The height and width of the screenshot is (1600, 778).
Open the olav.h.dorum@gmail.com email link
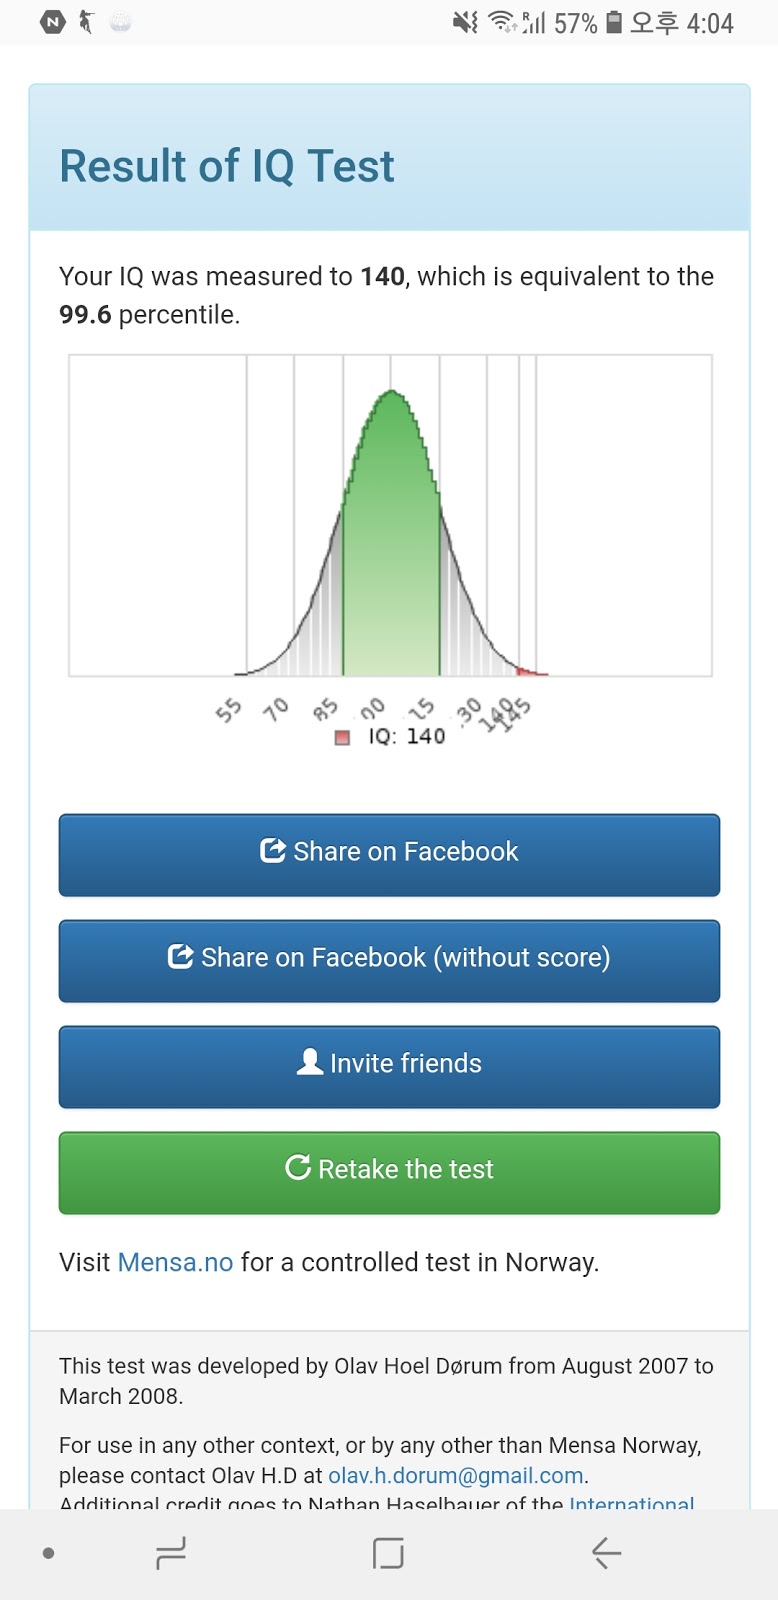click(456, 1475)
